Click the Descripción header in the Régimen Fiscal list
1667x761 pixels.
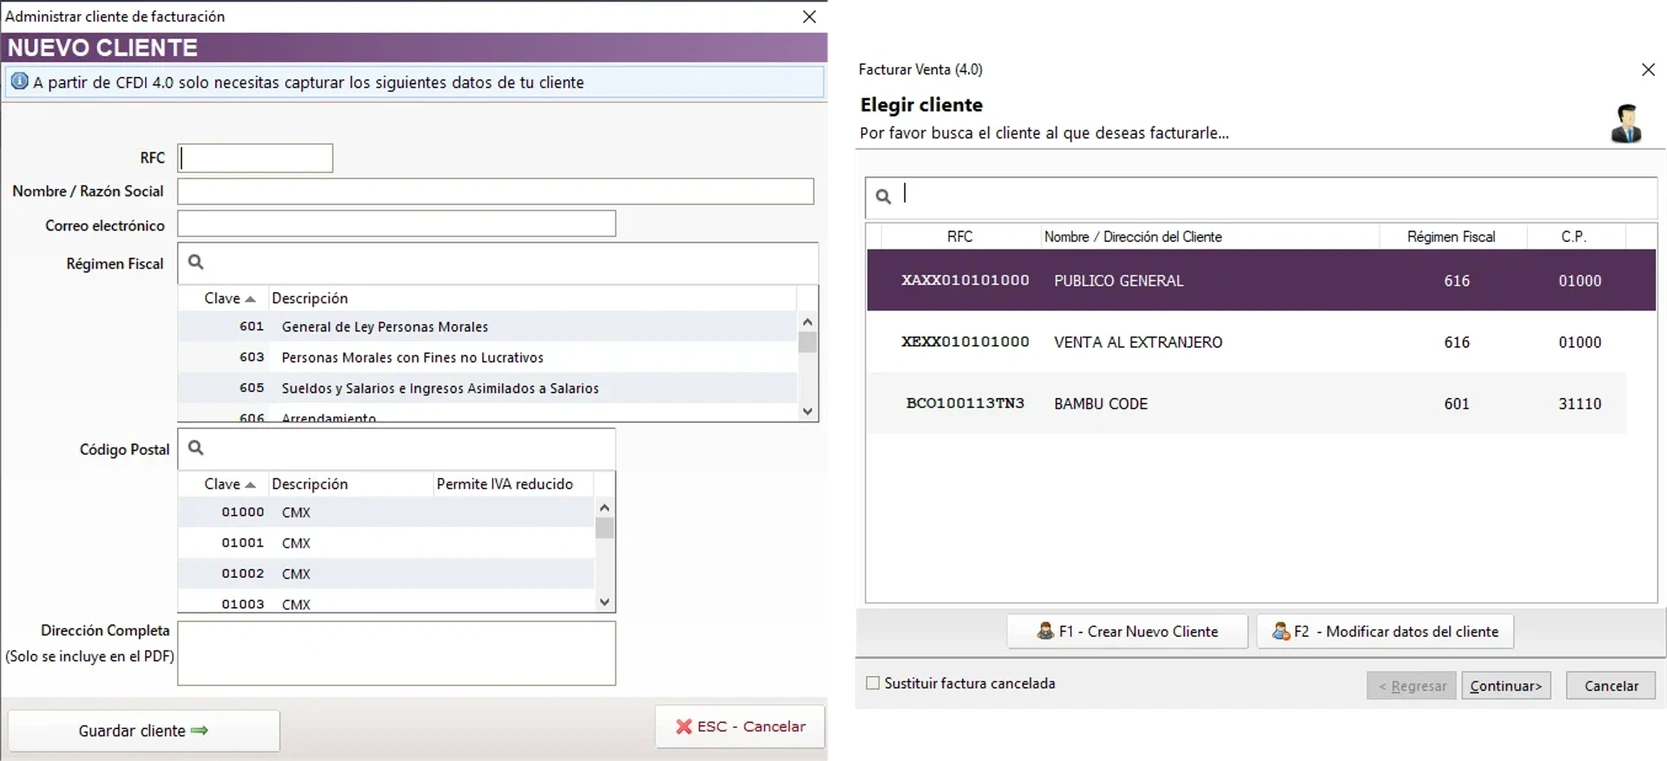(x=532, y=298)
